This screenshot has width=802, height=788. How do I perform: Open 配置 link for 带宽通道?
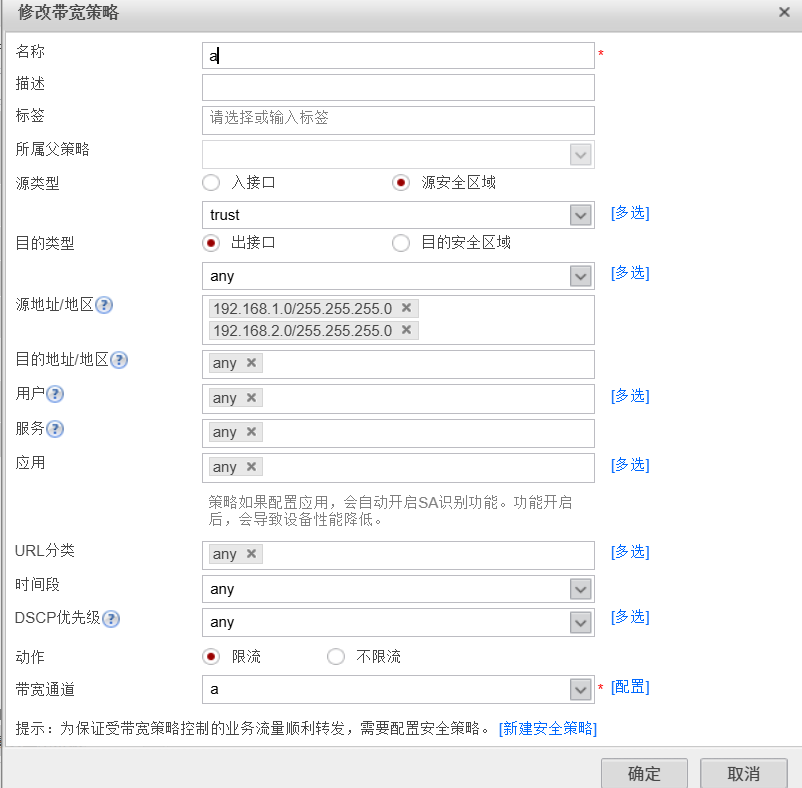tap(630, 687)
